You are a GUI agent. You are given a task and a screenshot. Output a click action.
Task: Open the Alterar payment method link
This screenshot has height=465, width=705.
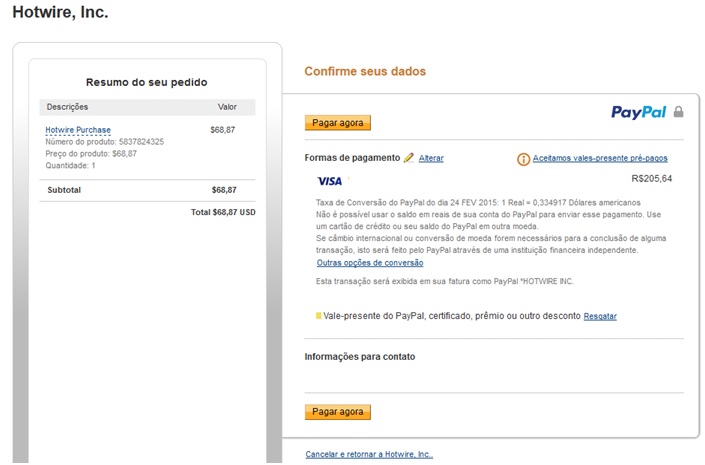[431, 158]
